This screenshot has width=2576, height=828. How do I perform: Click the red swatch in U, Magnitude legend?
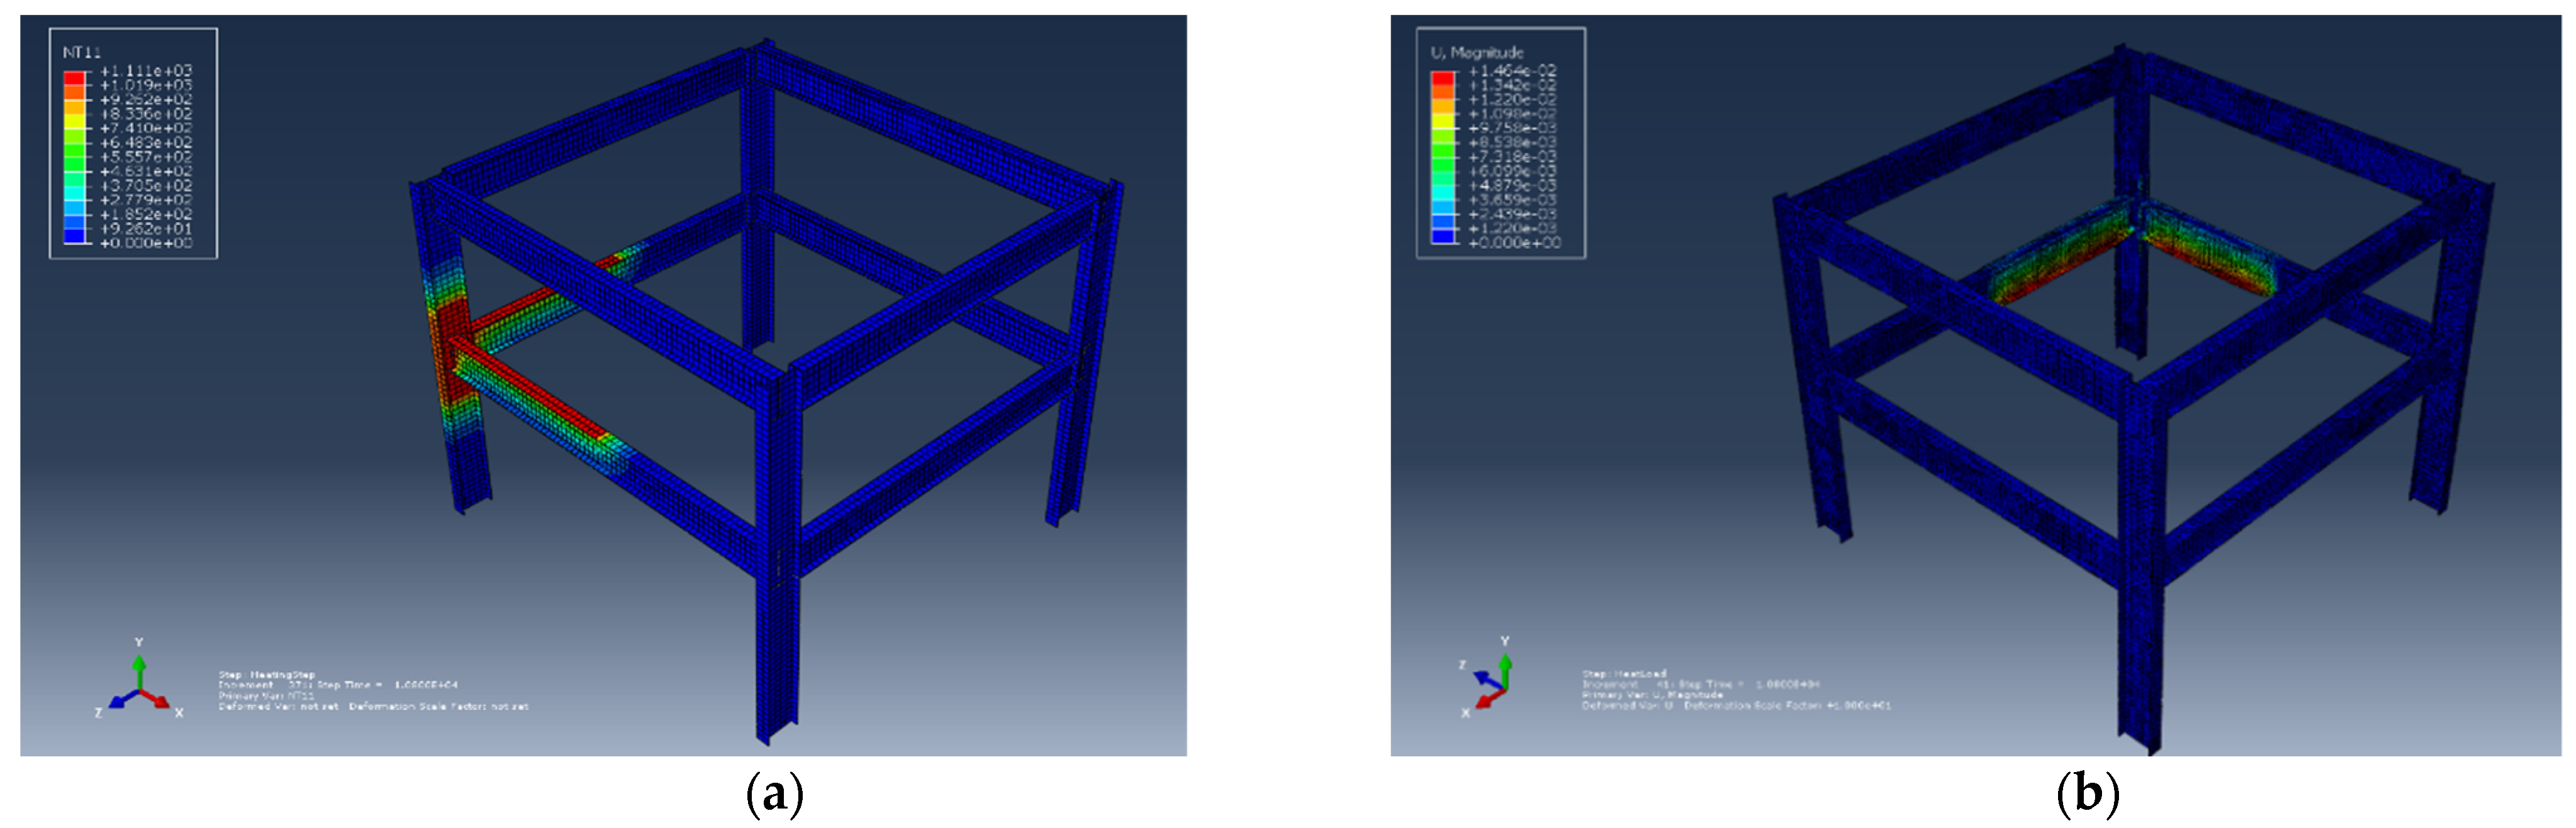(1442, 78)
